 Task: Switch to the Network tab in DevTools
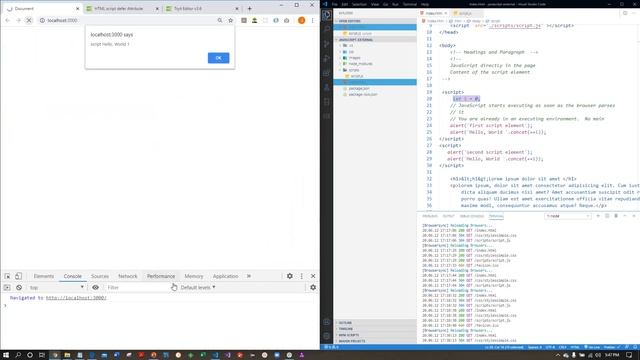click(128, 276)
